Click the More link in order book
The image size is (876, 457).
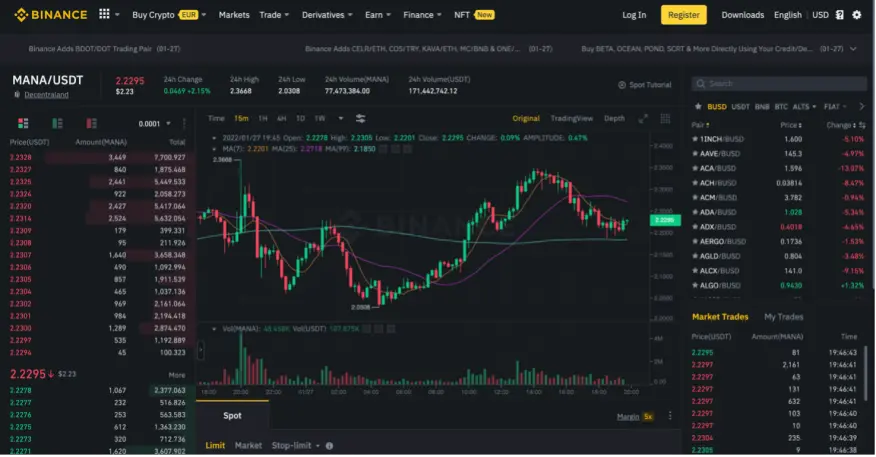[x=177, y=375]
